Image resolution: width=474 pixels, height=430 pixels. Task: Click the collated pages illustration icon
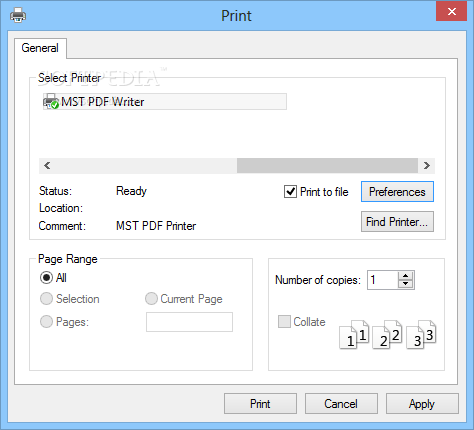tap(387, 334)
